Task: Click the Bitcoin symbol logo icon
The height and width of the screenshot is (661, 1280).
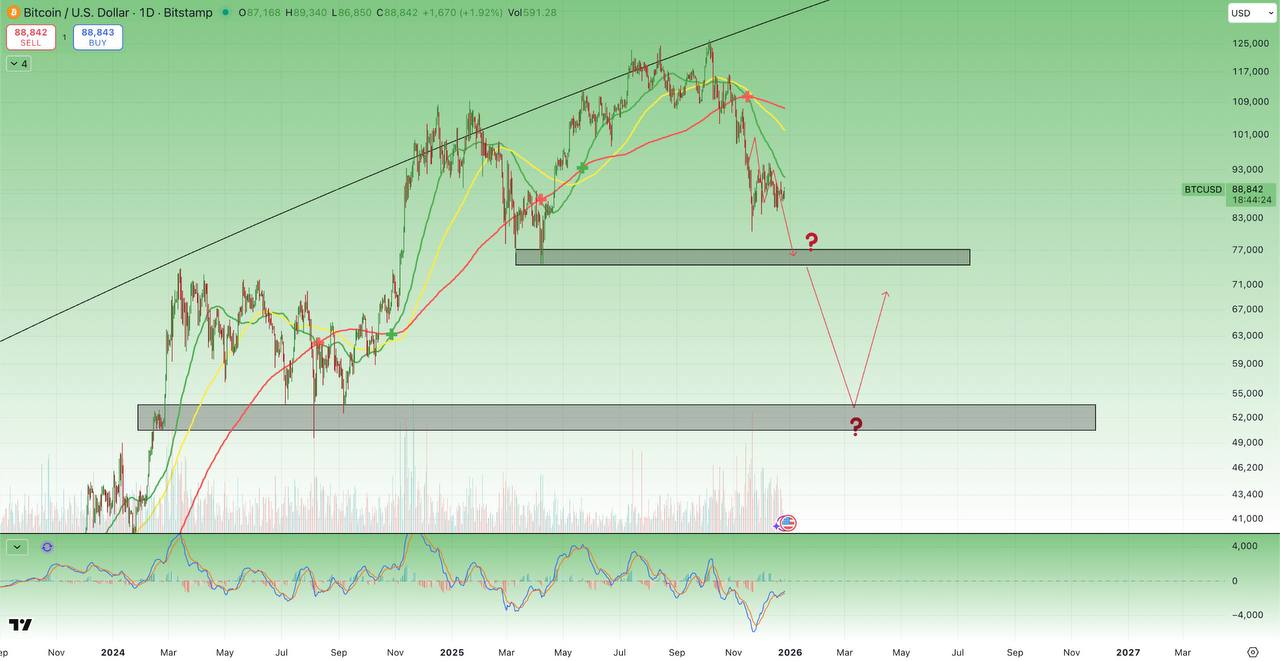Action: coord(13,12)
